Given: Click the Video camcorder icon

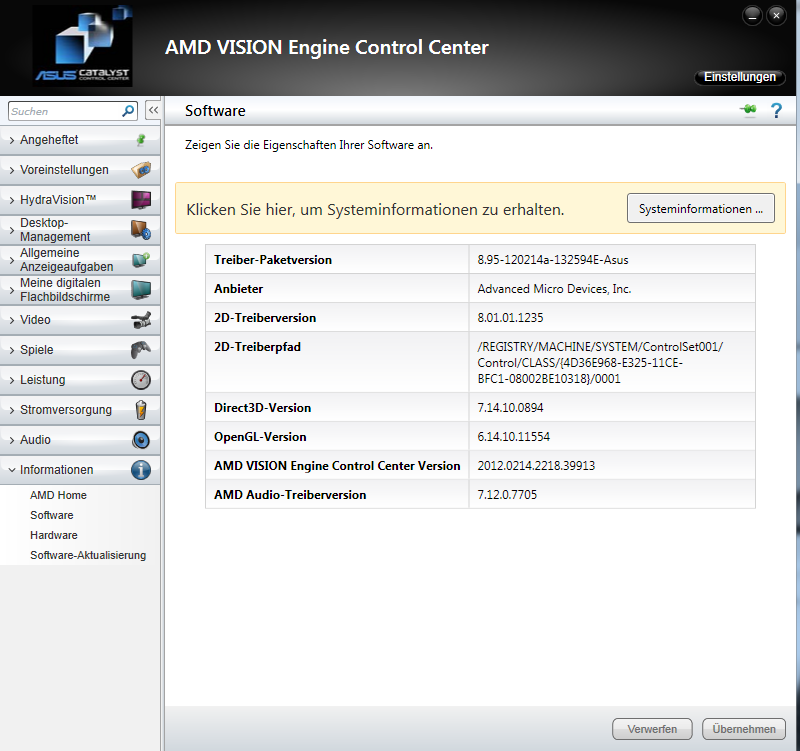Looking at the screenshot, I should (141, 320).
